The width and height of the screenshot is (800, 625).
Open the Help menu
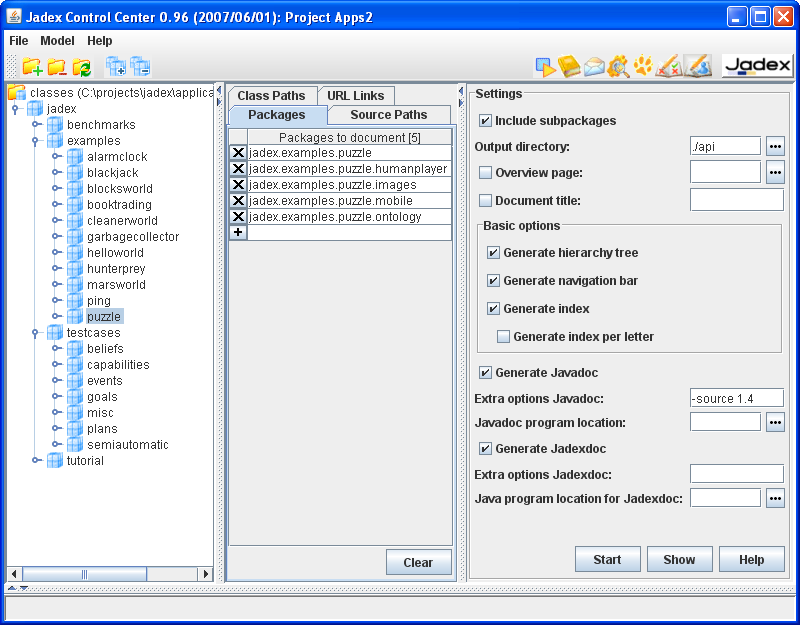(99, 41)
